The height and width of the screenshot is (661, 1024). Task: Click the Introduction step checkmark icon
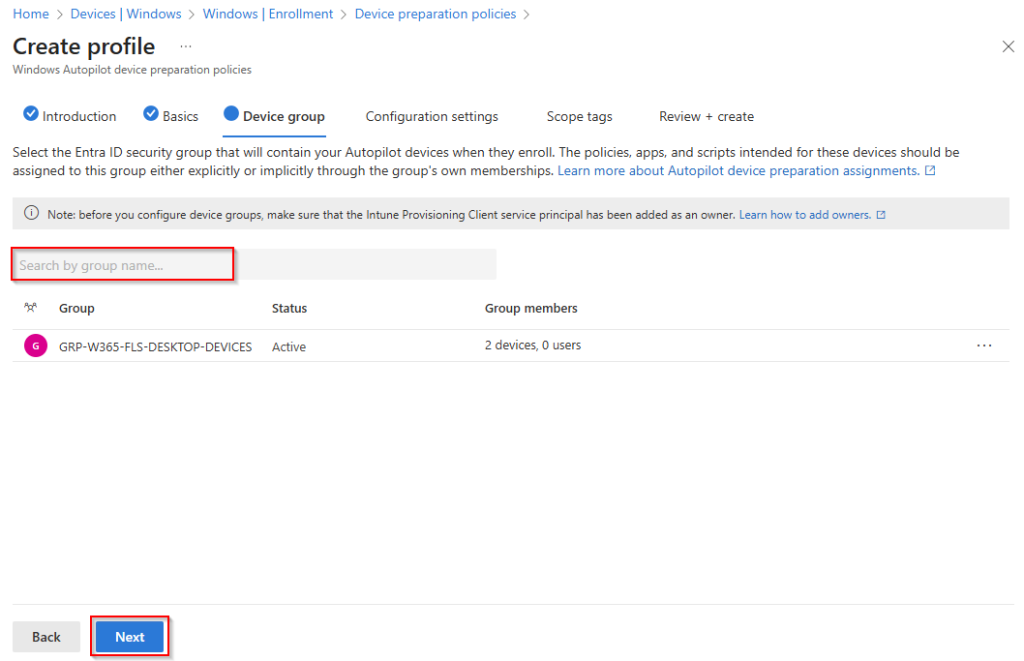point(30,114)
